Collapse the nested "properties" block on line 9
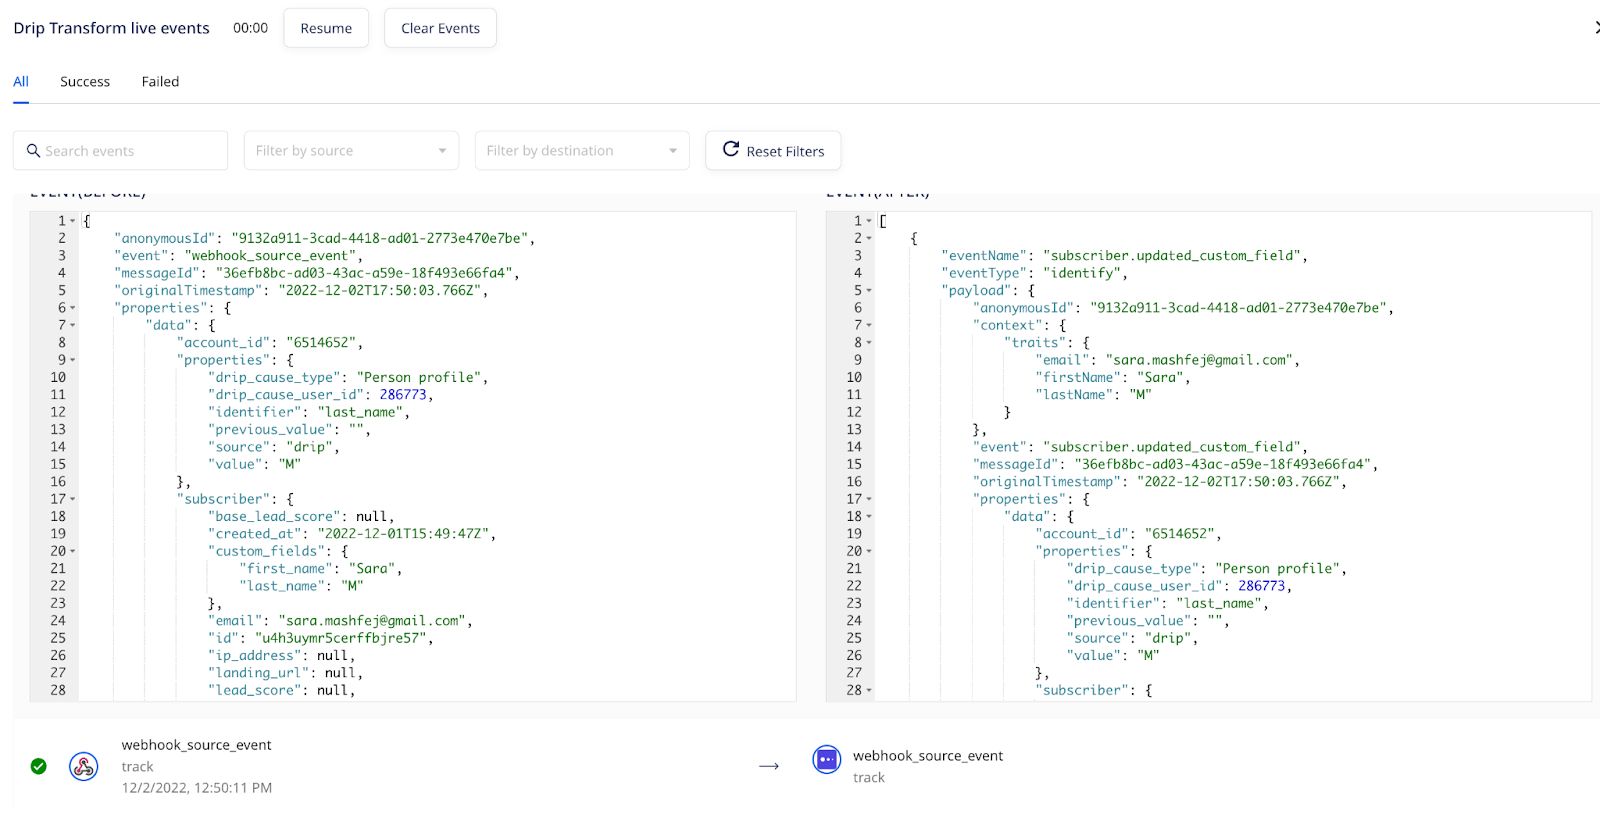This screenshot has width=1600, height=821. pos(73,360)
